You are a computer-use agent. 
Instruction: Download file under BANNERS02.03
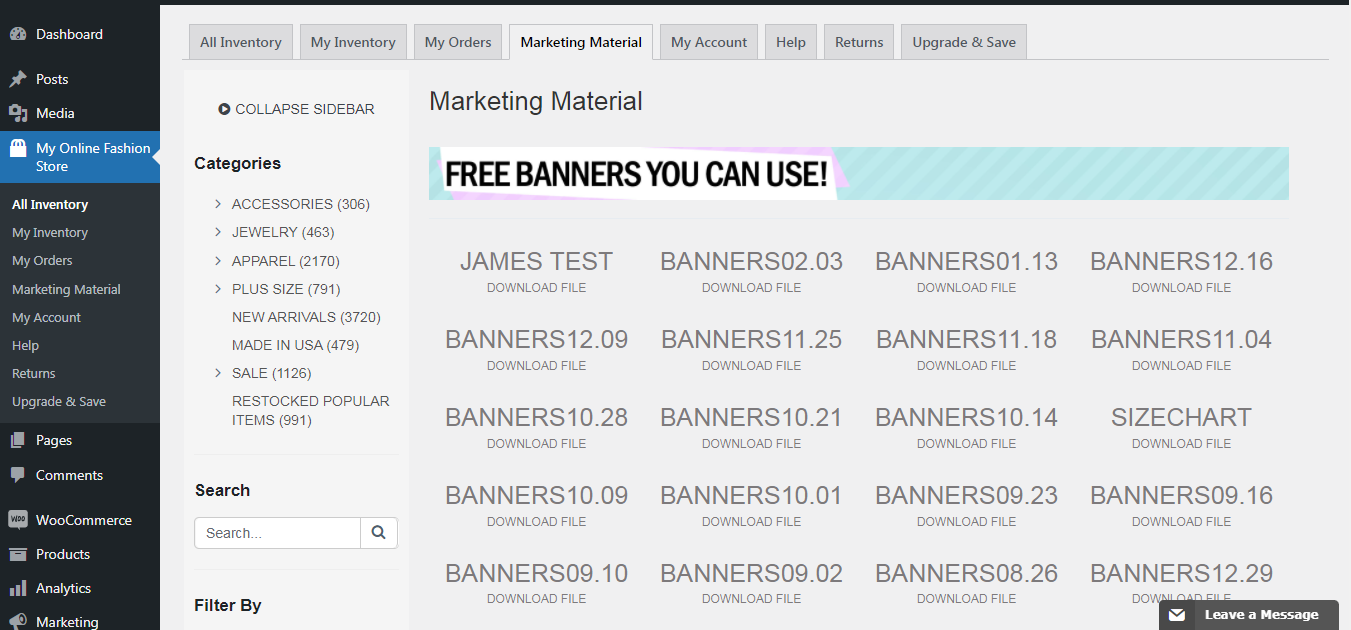pyautogui.click(x=751, y=288)
